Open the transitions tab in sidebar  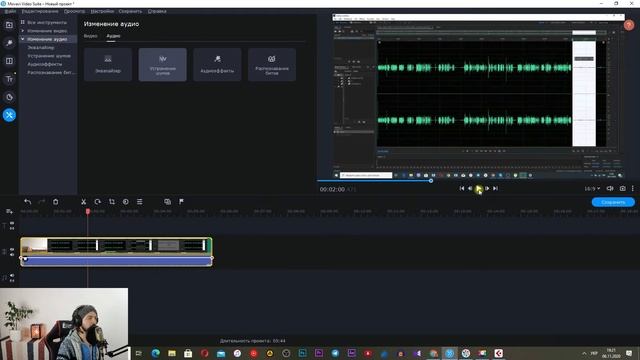pos(9,61)
